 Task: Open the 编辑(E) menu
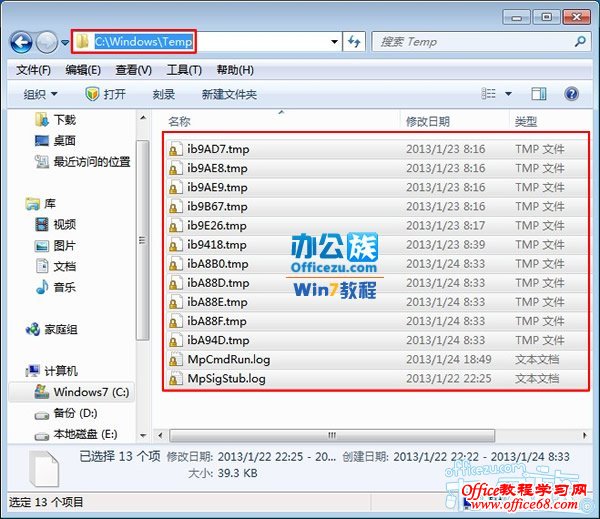83,70
